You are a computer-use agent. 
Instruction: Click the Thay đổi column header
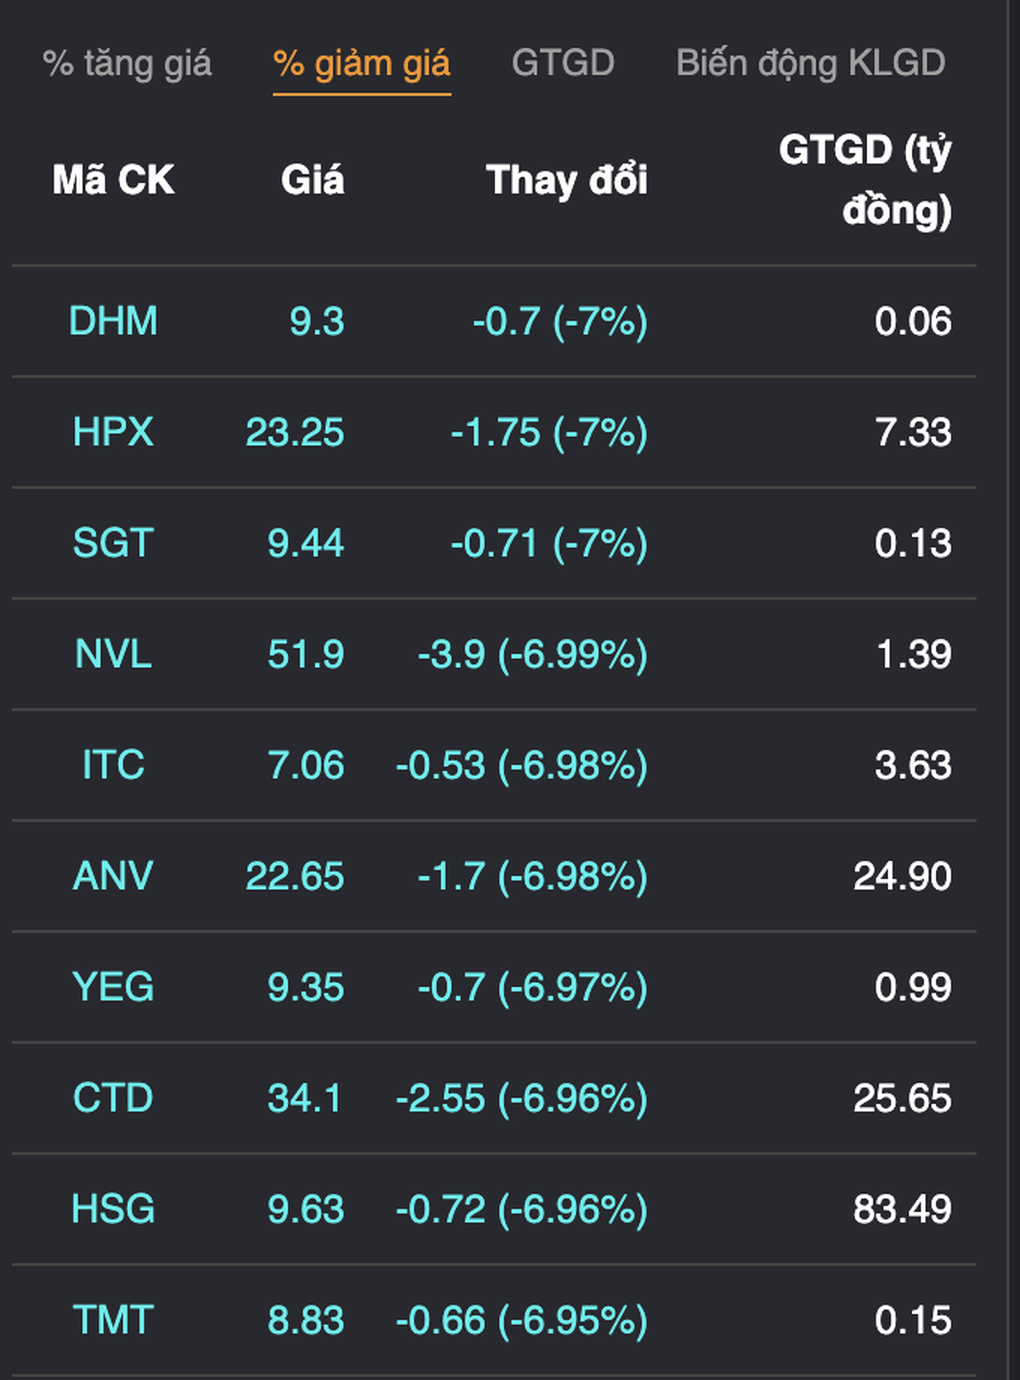point(567,180)
